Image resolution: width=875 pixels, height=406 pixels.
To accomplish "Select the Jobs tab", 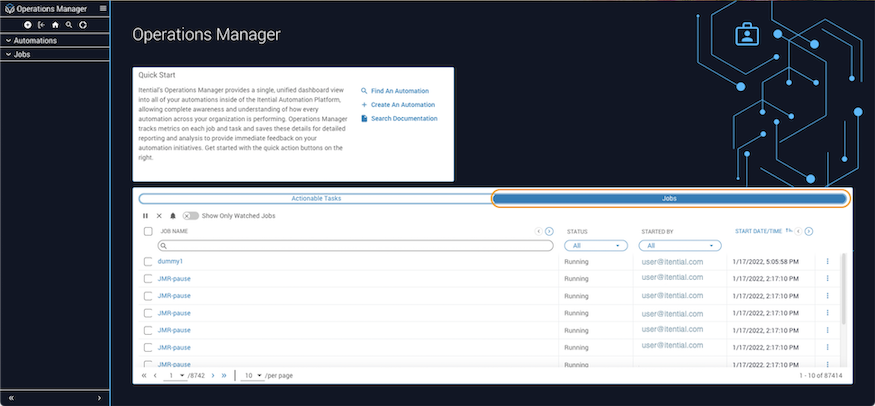I will pyautogui.click(x=670, y=198).
